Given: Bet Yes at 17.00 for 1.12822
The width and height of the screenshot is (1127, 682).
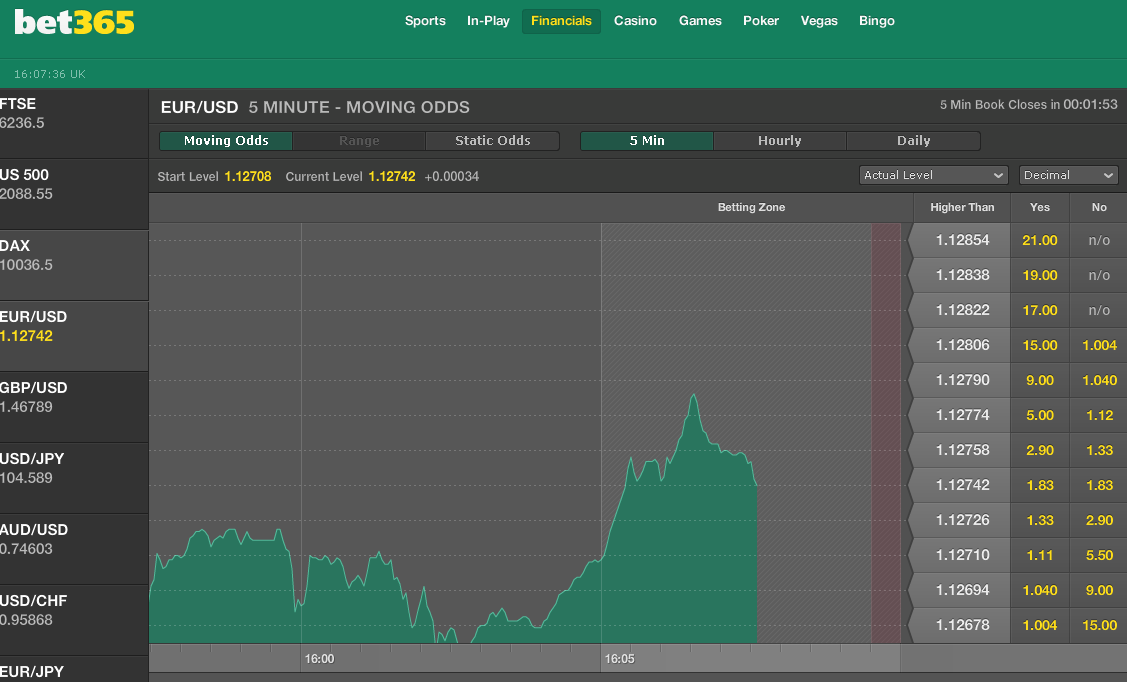Looking at the screenshot, I should coord(1039,310).
